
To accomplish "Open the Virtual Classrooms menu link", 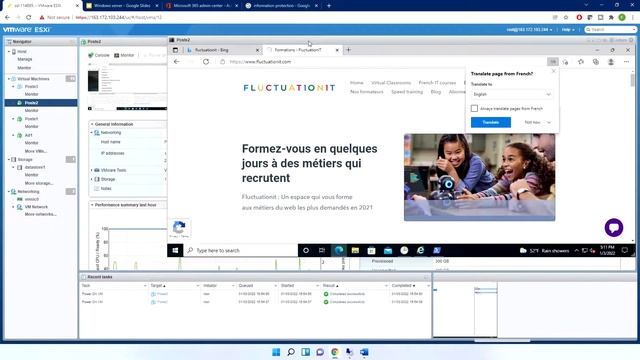I will click(x=391, y=82).
